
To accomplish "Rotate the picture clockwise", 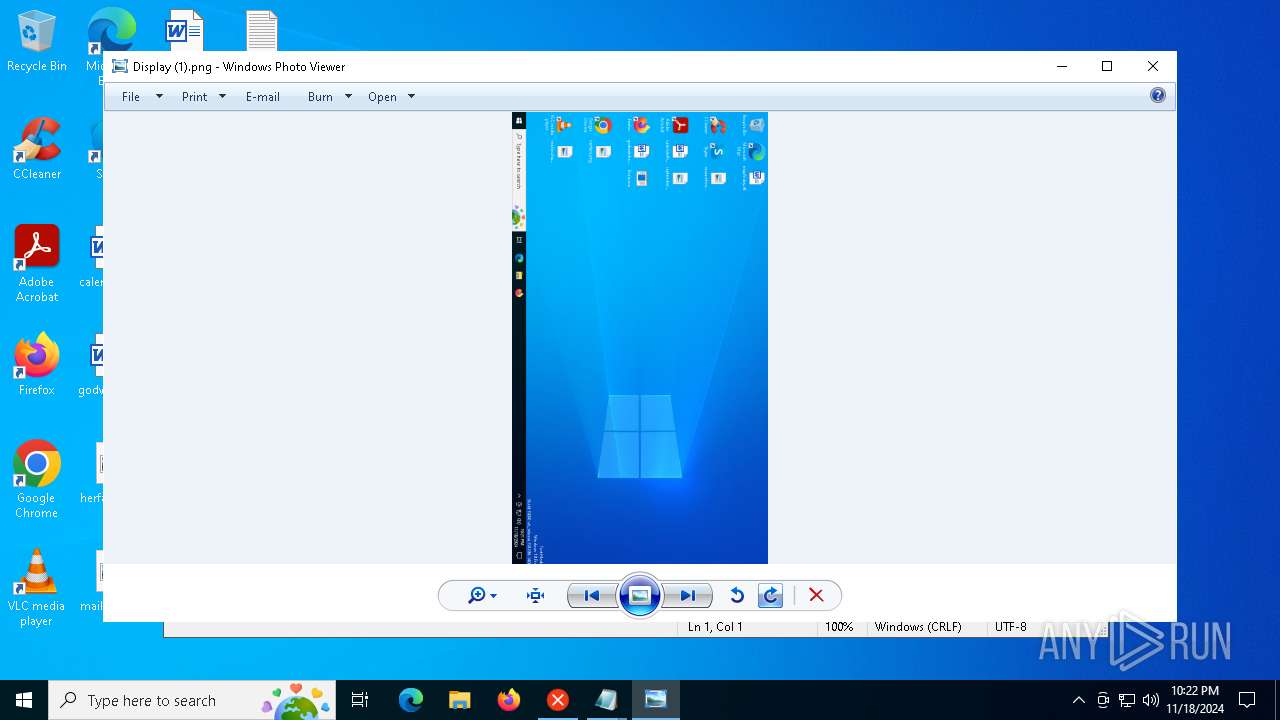I will coord(770,596).
